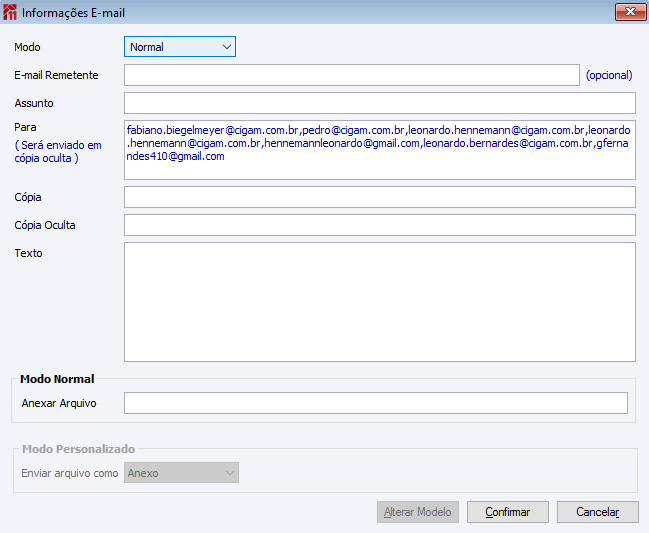Open the Modo dropdown showing Normal
The height and width of the screenshot is (533, 649).
click(x=180, y=47)
